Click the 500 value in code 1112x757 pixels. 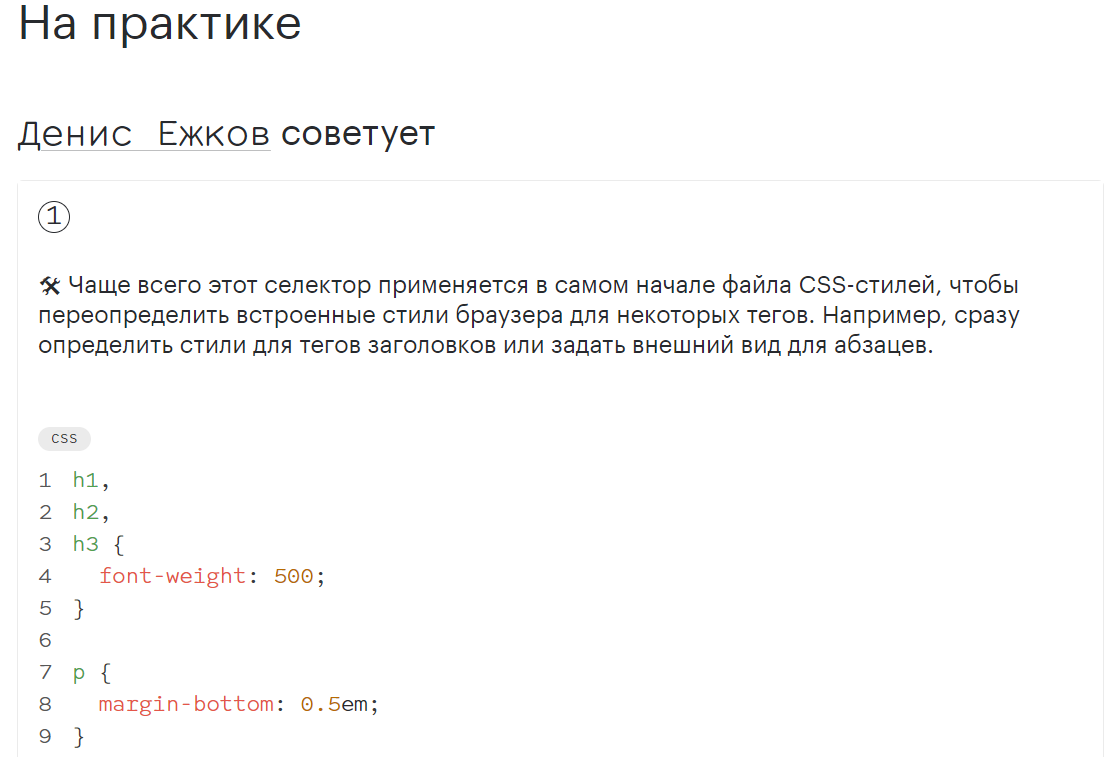coord(294,576)
